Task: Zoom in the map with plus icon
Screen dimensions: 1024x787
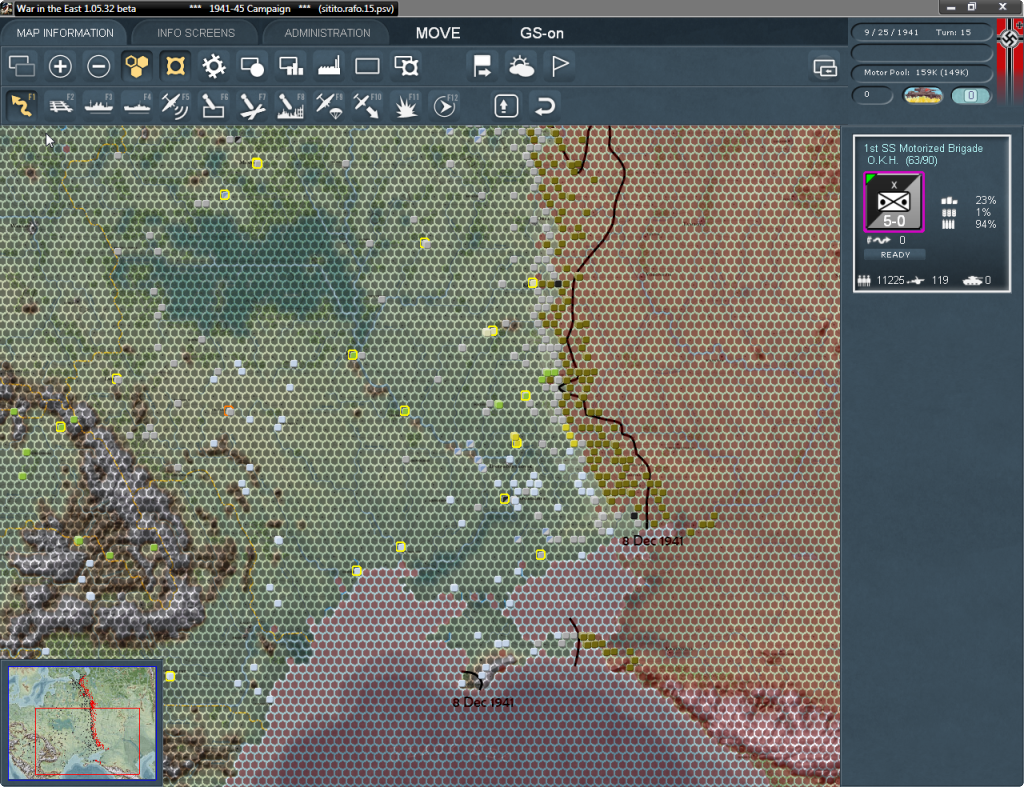Action: click(60, 66)
